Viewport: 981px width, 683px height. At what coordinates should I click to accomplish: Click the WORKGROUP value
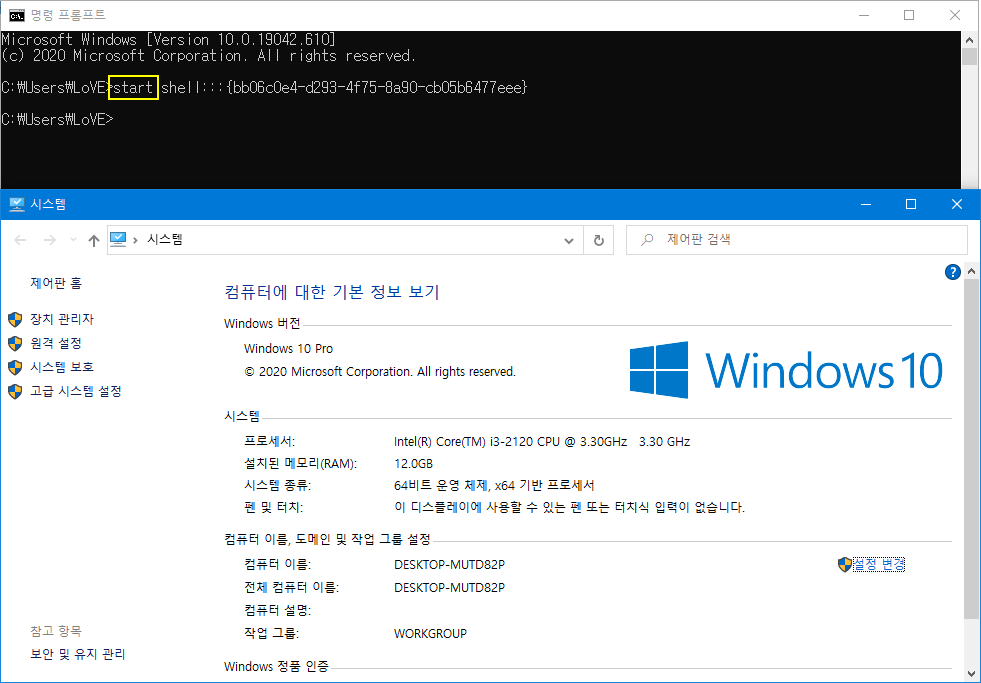[430, 634]
